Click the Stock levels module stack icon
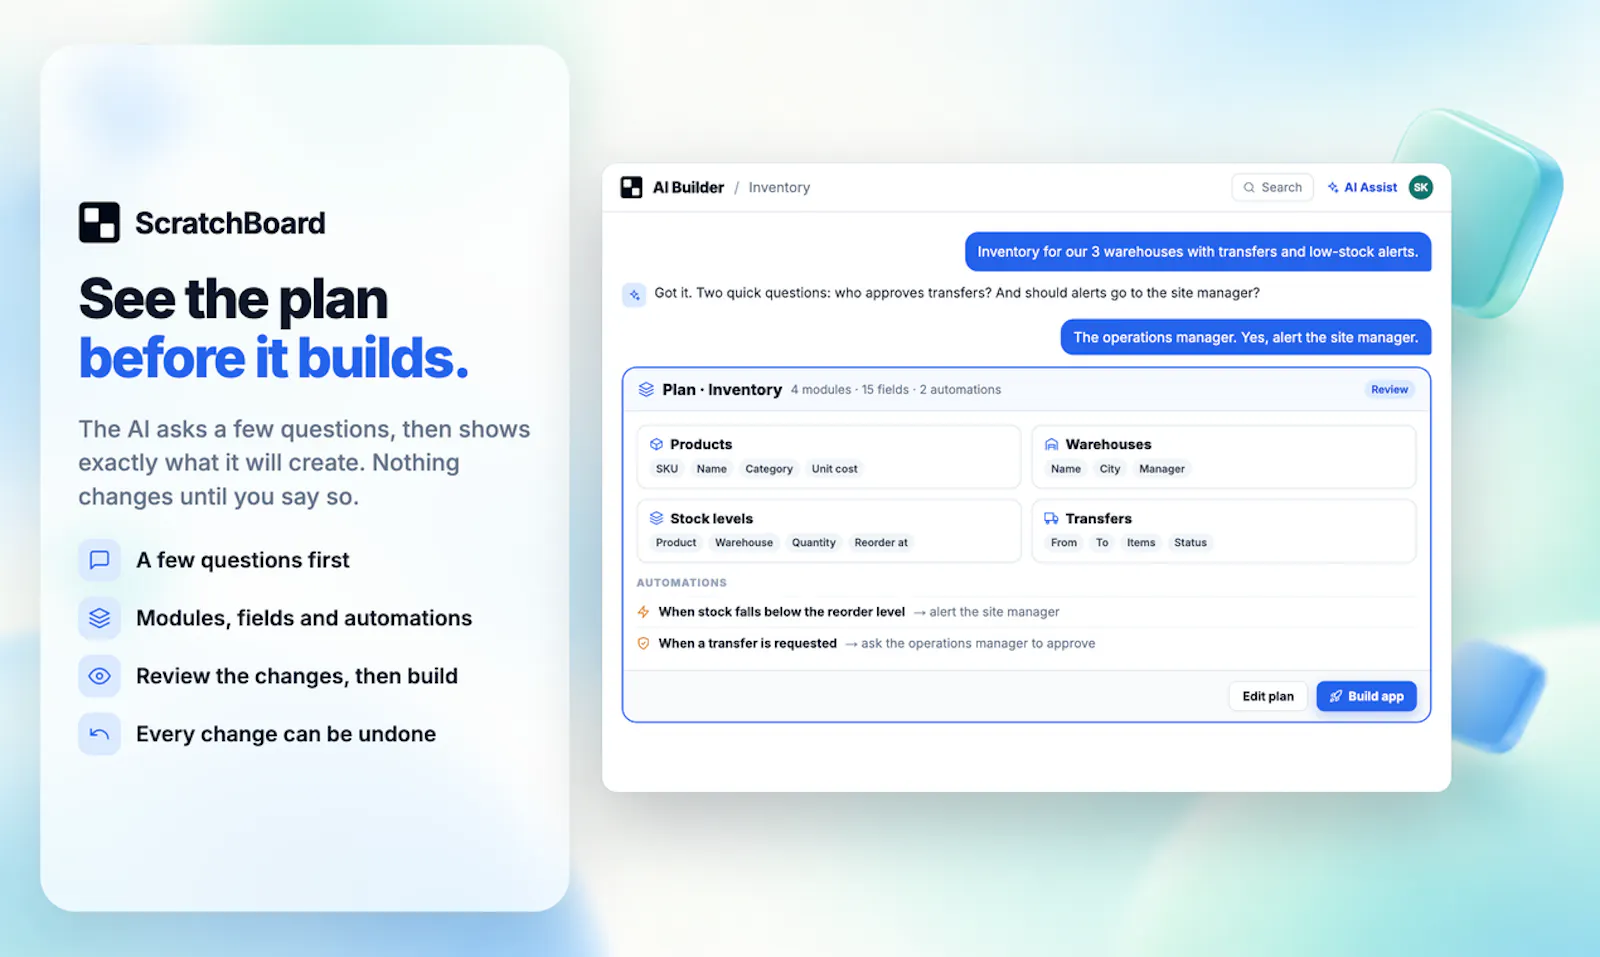This screenshot has width=1600, height=957. tap(656, 518)
